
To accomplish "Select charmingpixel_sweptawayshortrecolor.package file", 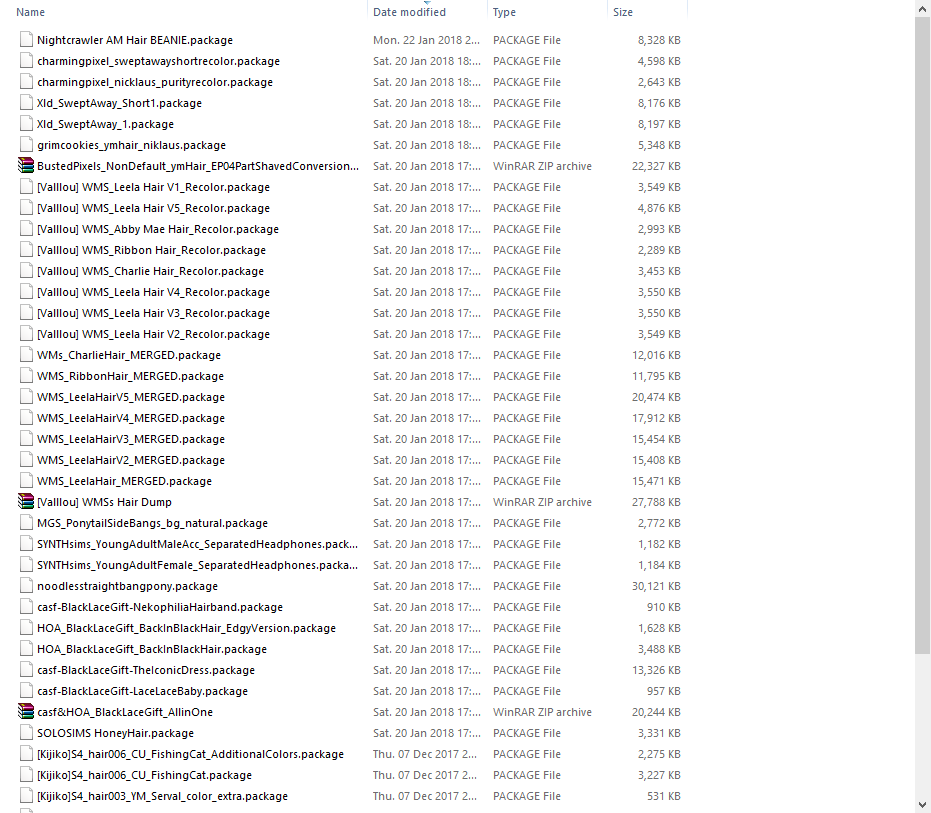I will tap(158, 61).
